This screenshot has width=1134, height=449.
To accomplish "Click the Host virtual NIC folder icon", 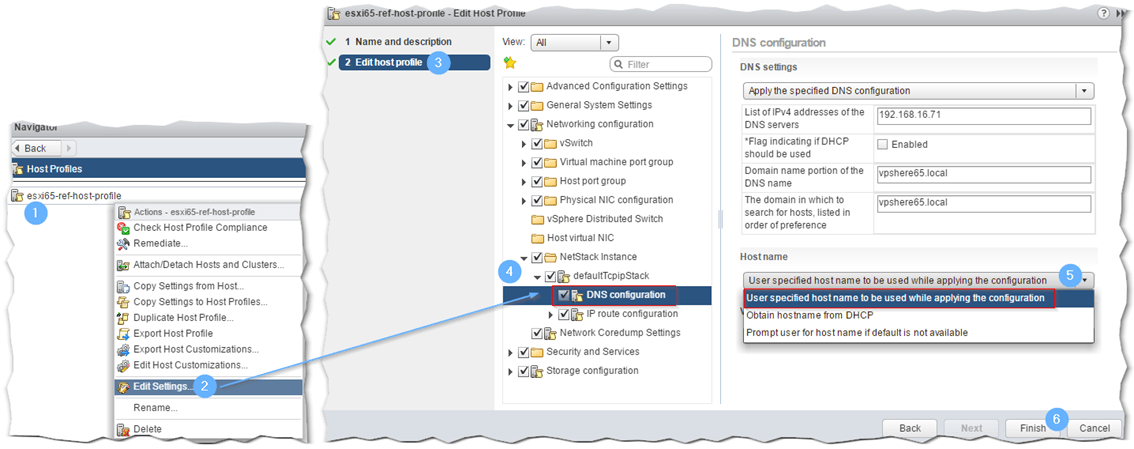I will point(537,238).
